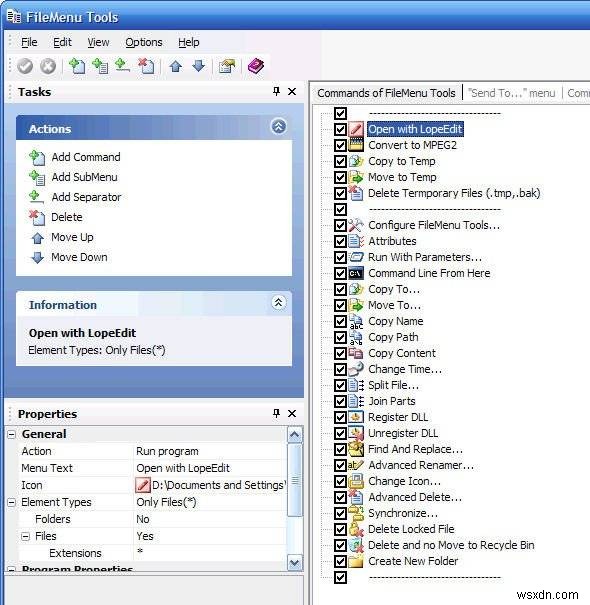Click the Move Down action link
Screen dimensions: 590x605
tap(79, 257)
